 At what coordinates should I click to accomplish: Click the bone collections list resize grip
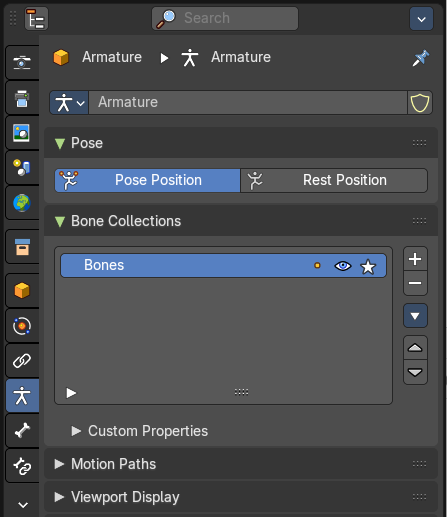[241, 392]
